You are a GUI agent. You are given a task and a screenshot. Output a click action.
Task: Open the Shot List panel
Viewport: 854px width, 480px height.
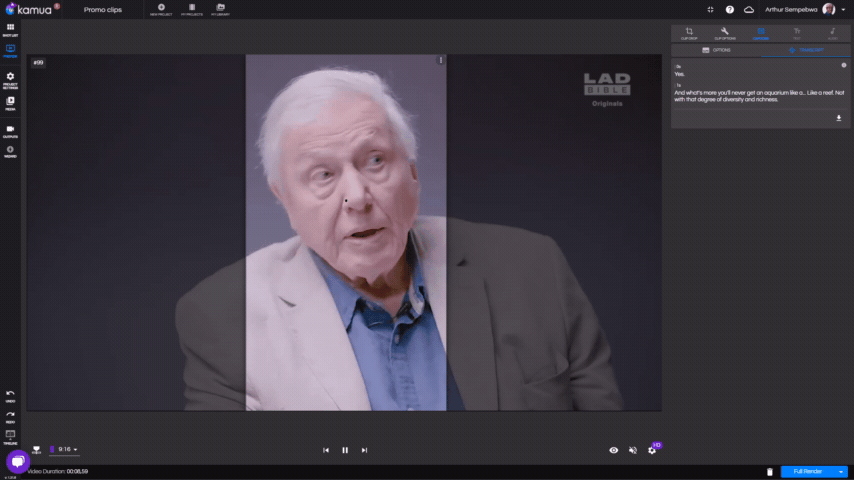pos(10,29)
